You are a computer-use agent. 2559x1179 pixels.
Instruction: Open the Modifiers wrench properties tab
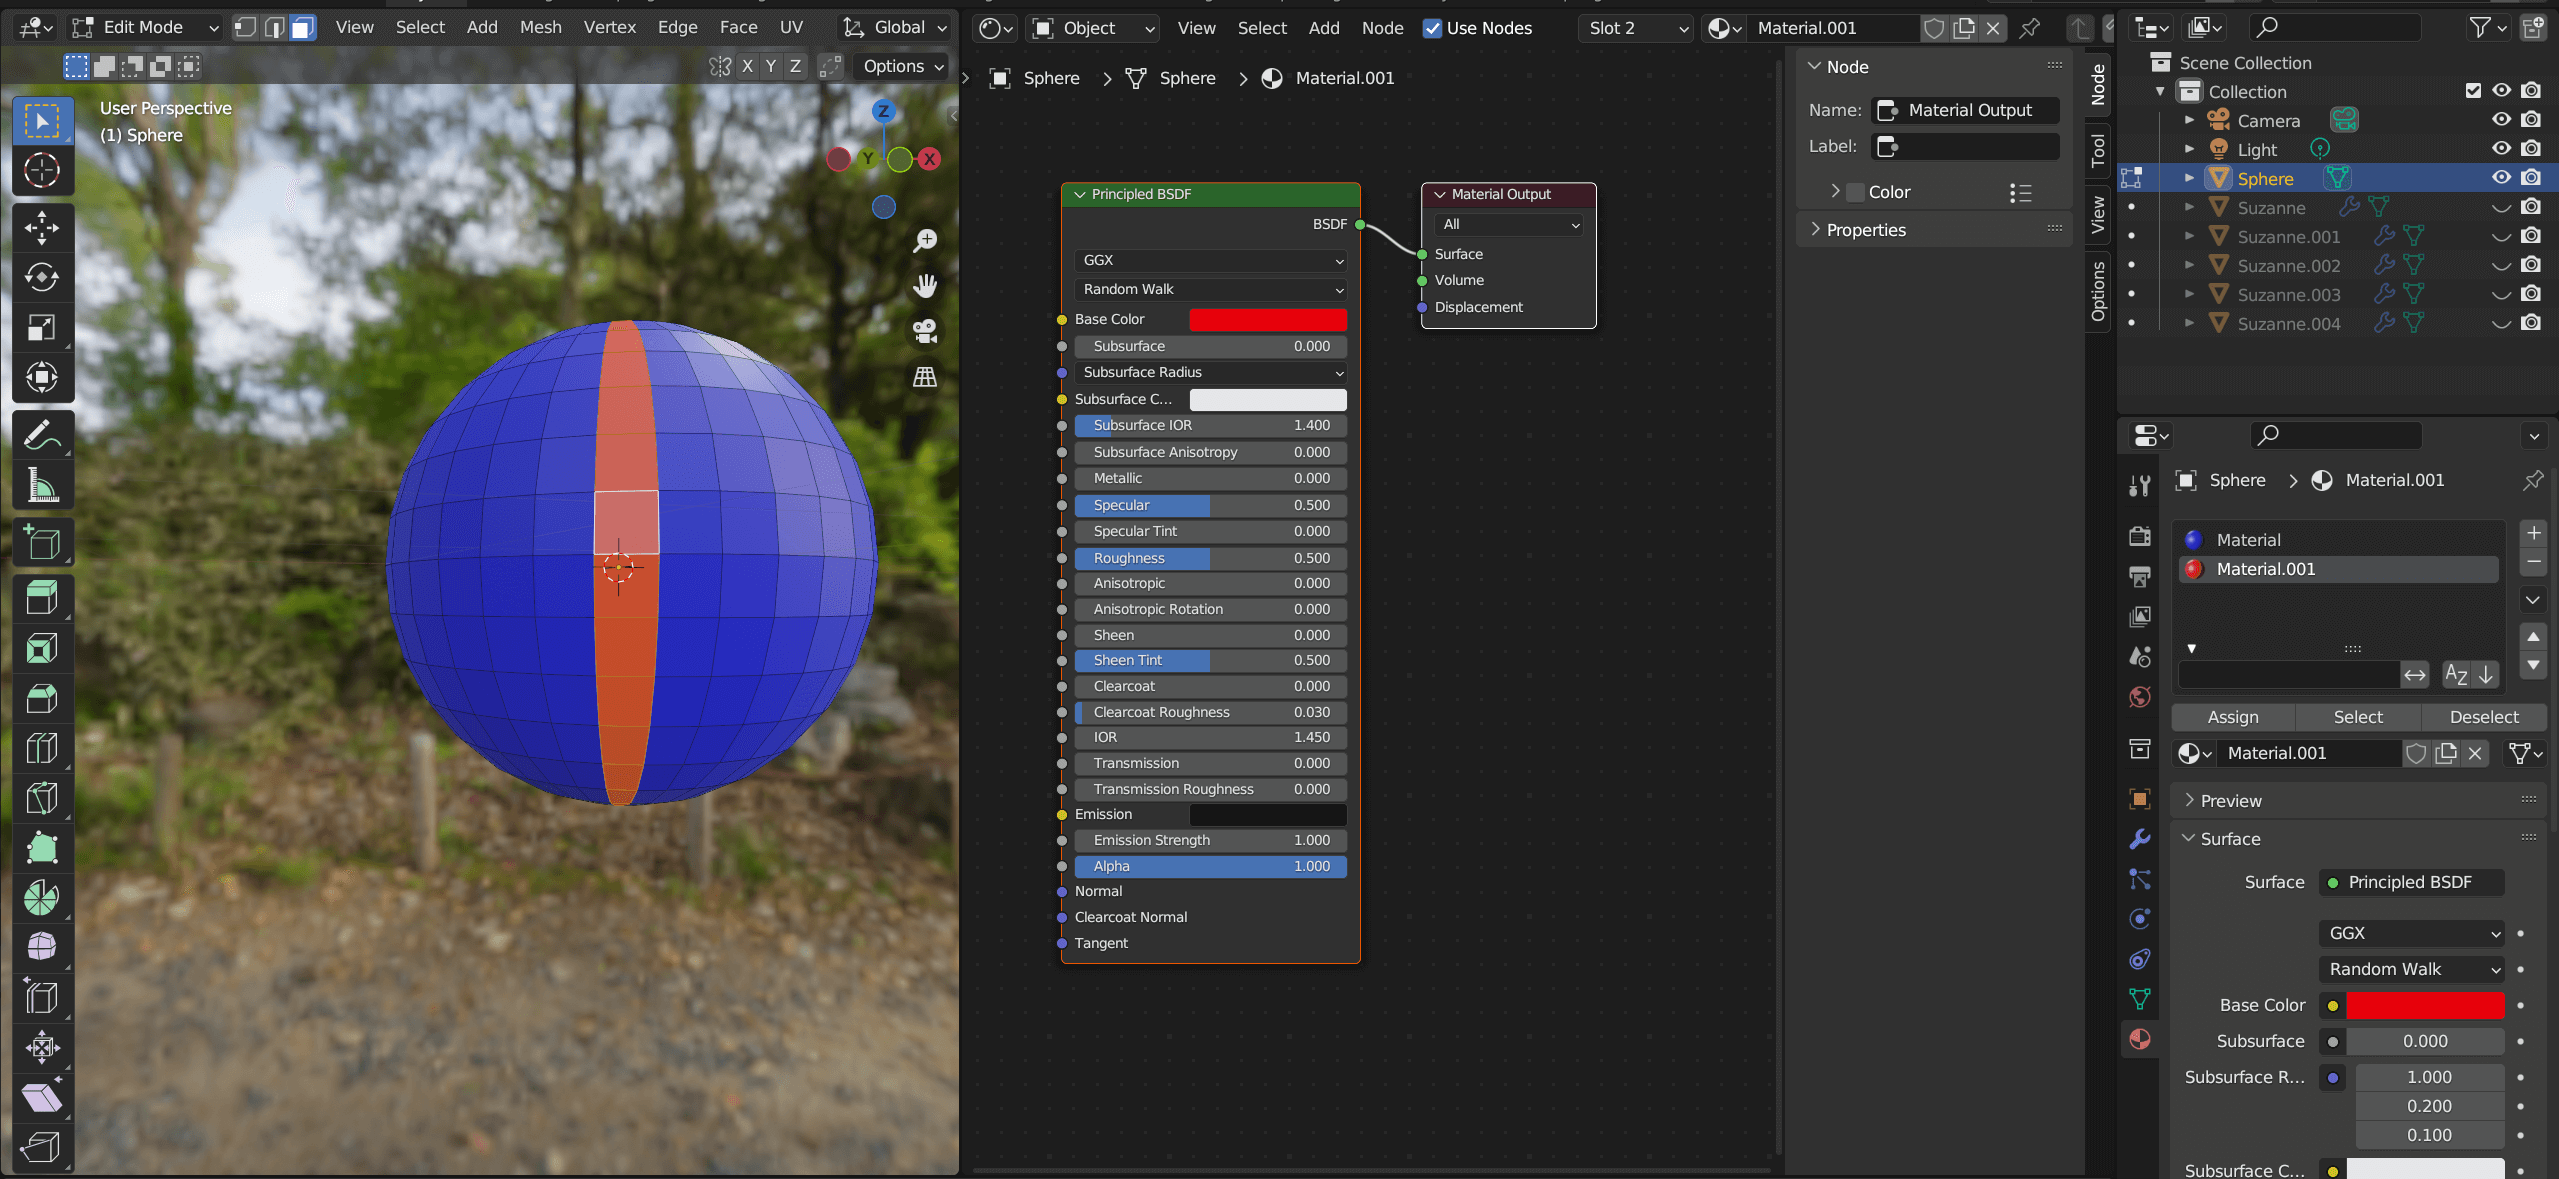(x=2140, y=839)
